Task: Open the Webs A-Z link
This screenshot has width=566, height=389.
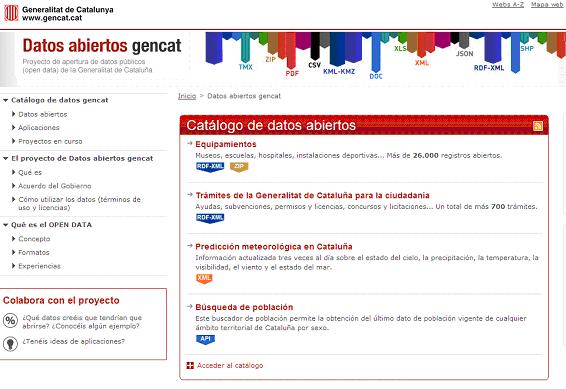Action: (x=508, y=4)
